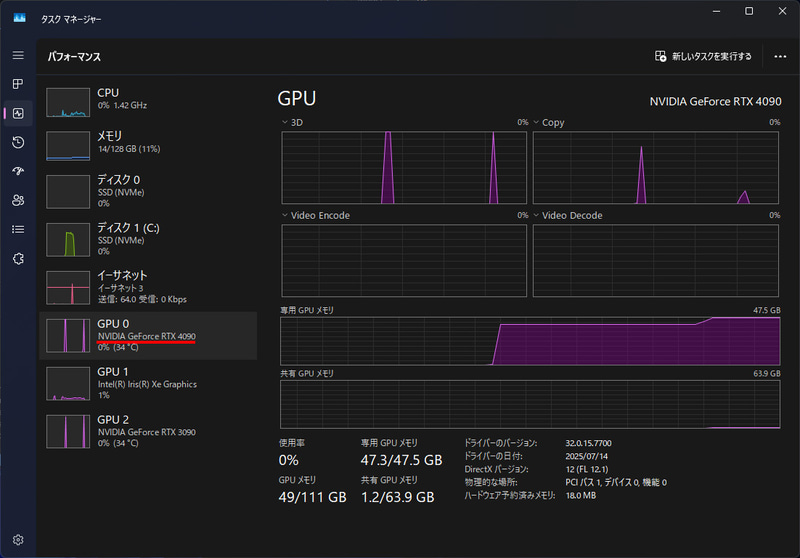Open the three-dot more options menu

pyautogui.click(x=780, y=57)
